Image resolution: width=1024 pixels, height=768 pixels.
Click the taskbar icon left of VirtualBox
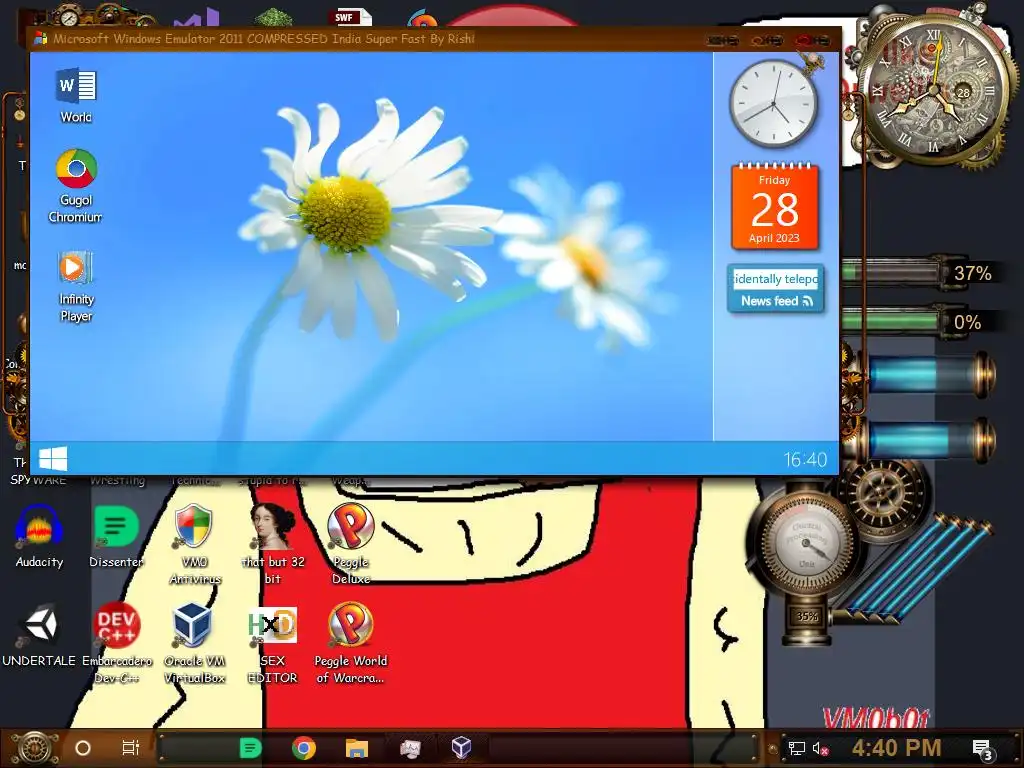410,749
